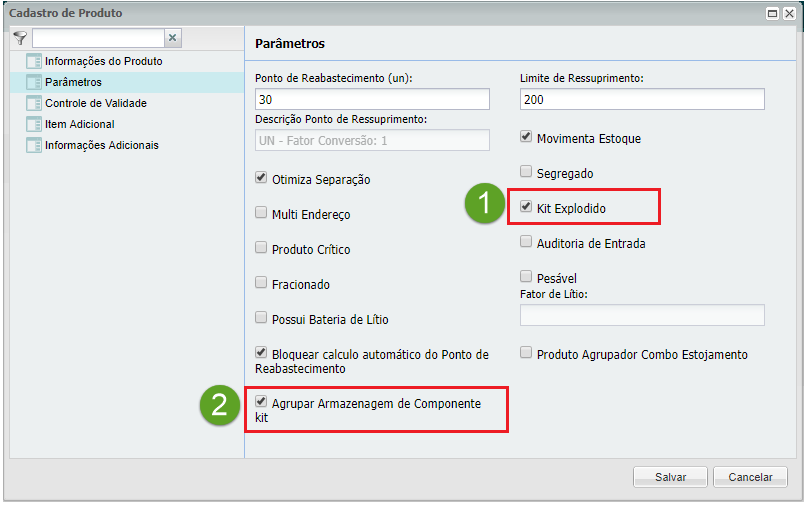Screen dimensions: 807x506
Task: Maximize the Cadastro de Produto dialog
Action: pos(773,14)
